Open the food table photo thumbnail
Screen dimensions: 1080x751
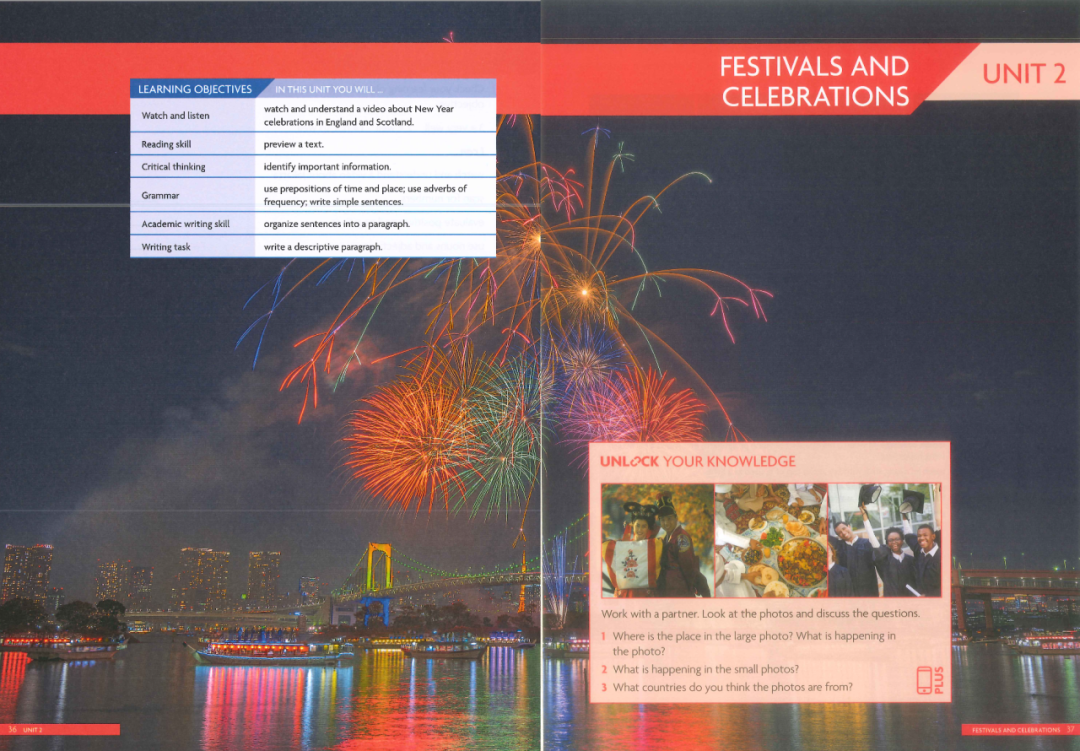pos(771,540)
